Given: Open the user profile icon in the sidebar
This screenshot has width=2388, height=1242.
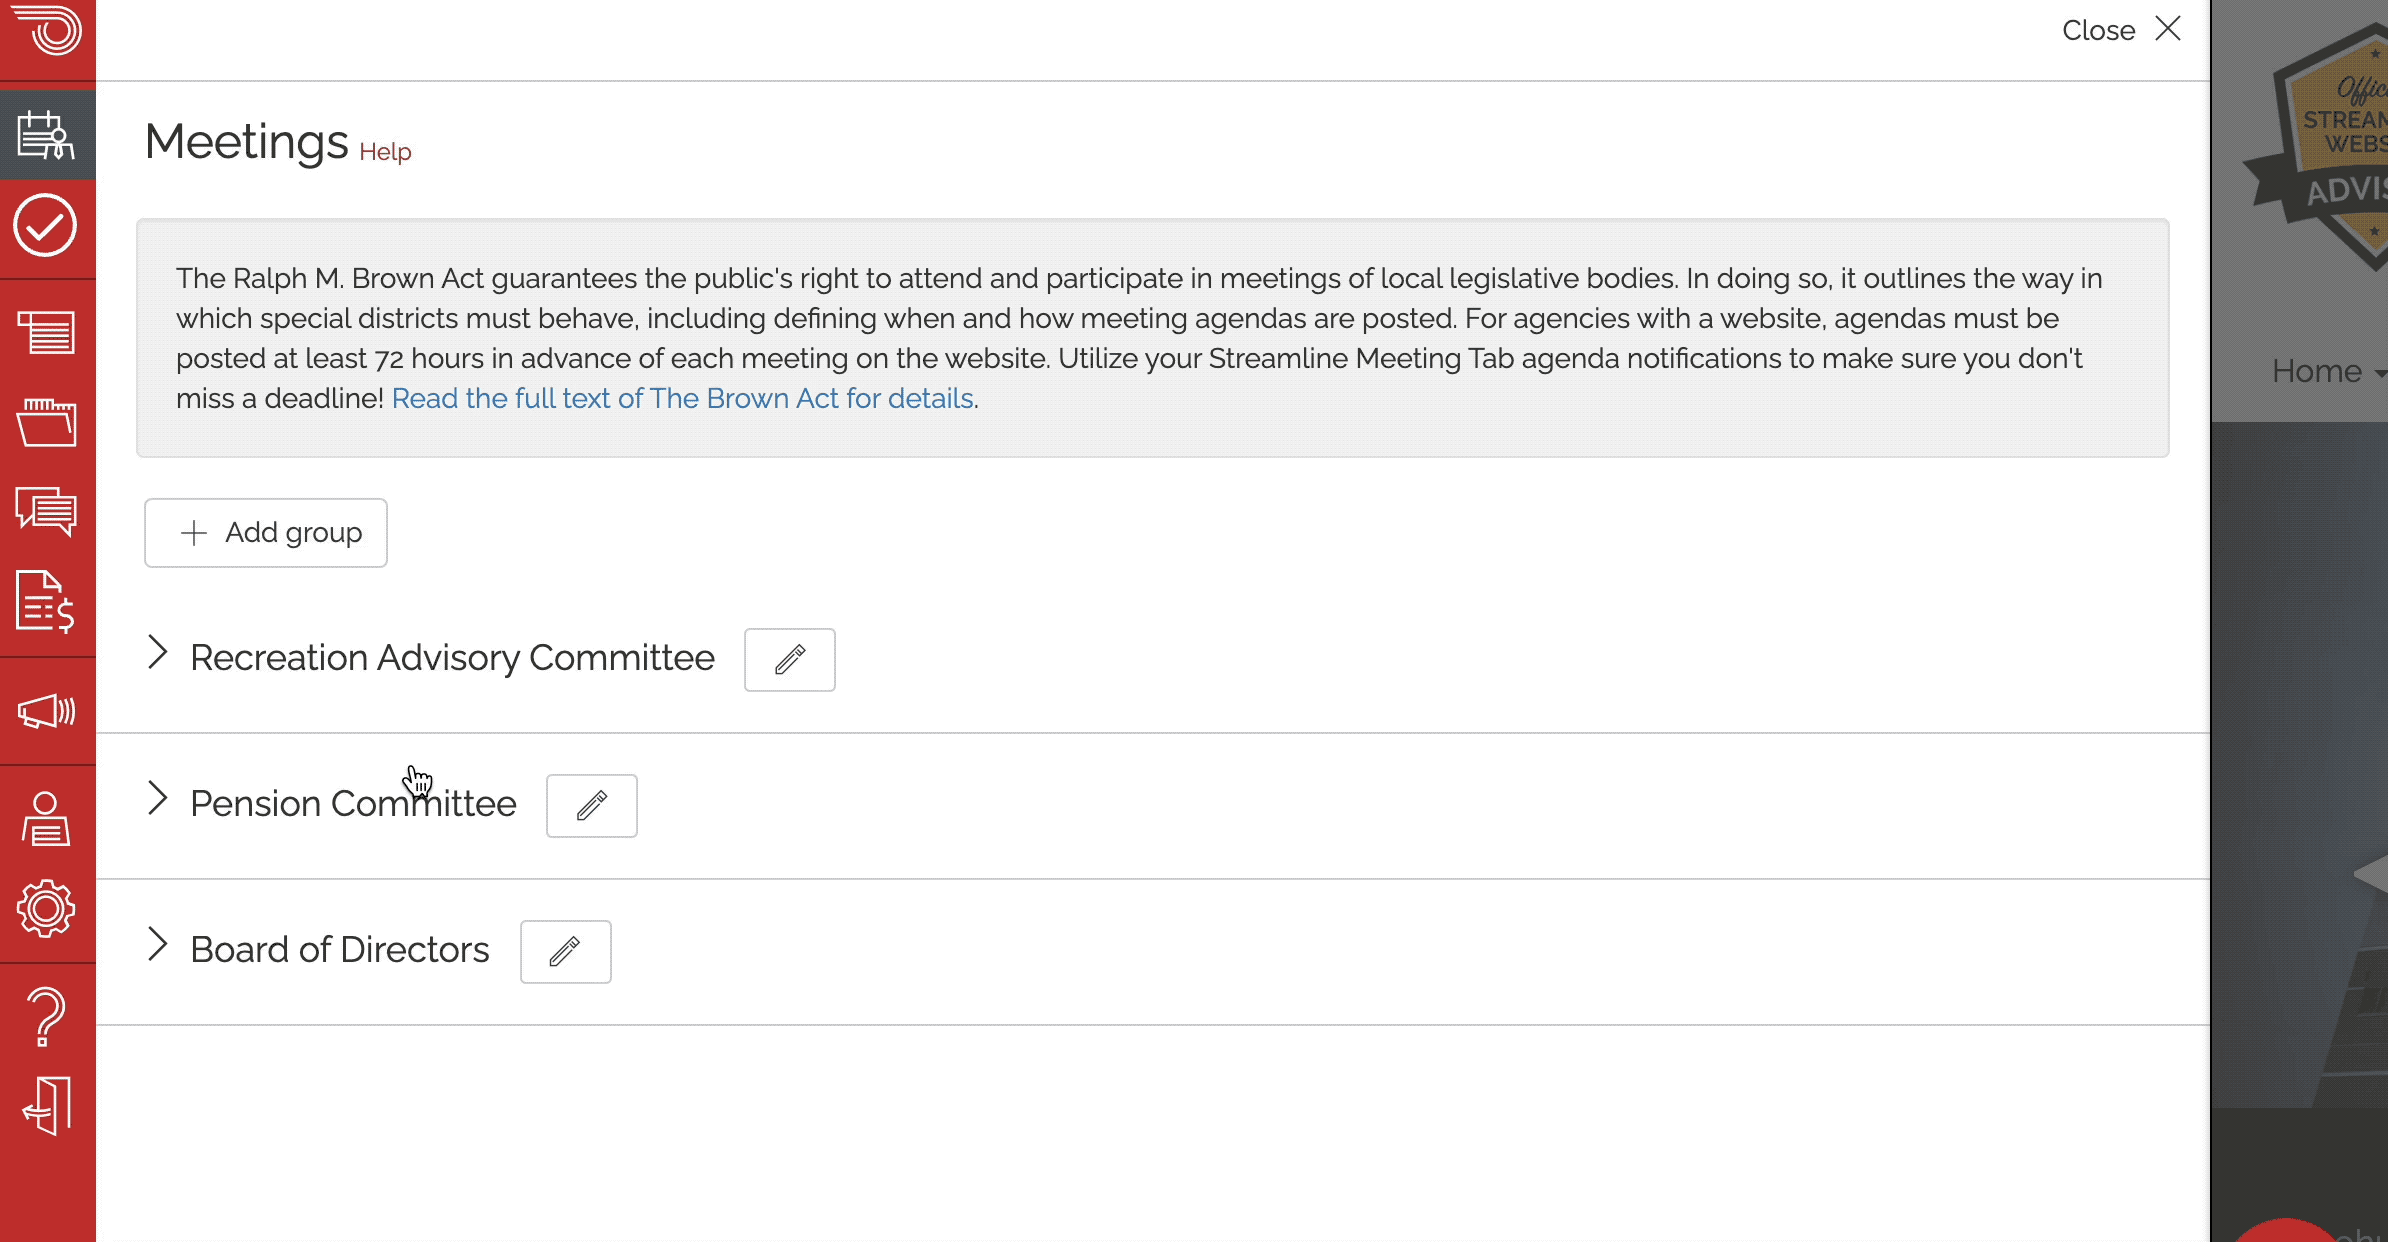Looking at the screenshot, I should 46,819.
